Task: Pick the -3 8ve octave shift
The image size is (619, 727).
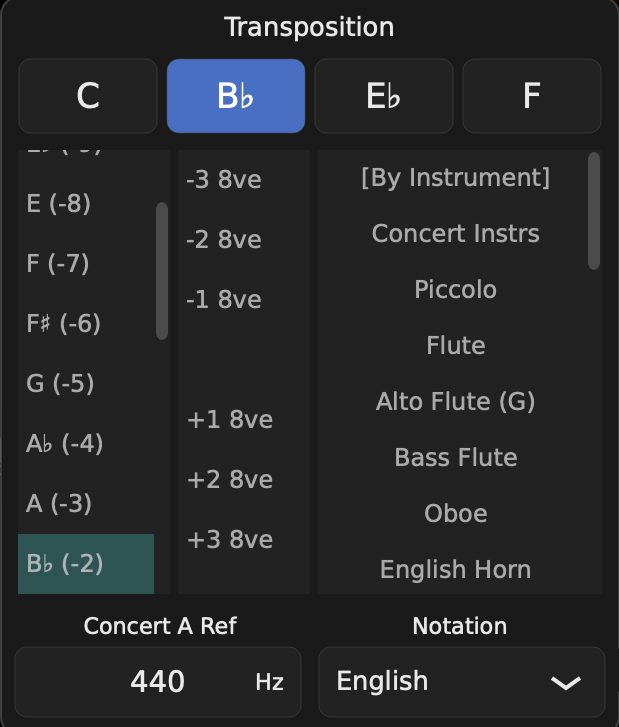Action: 244,179
